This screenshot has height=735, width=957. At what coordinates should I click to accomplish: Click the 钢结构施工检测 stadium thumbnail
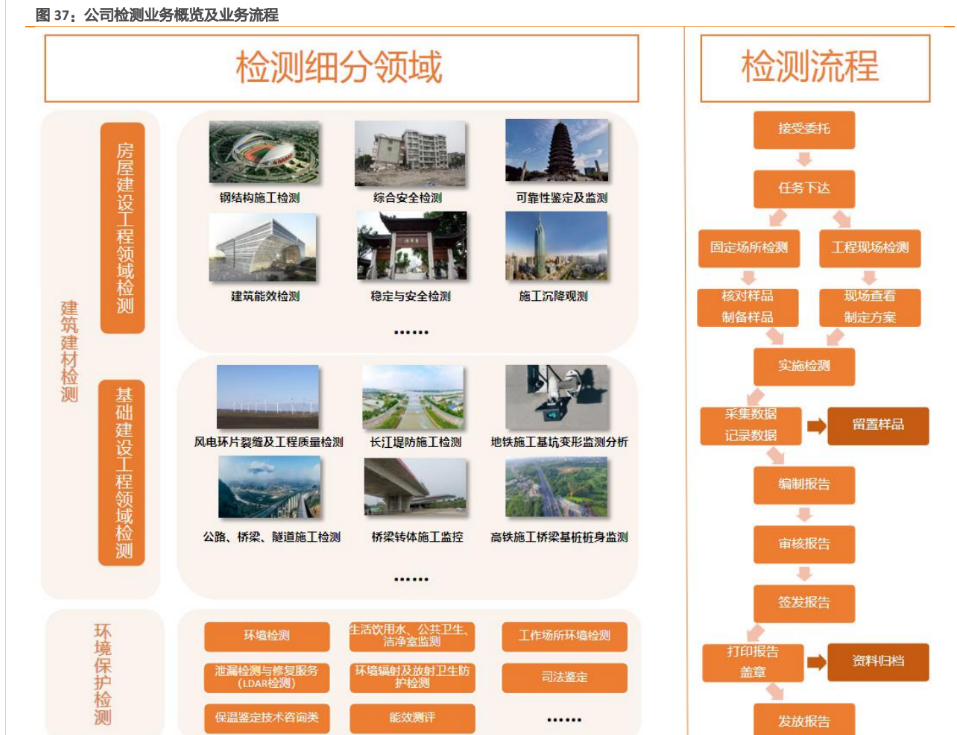[264, 153]
